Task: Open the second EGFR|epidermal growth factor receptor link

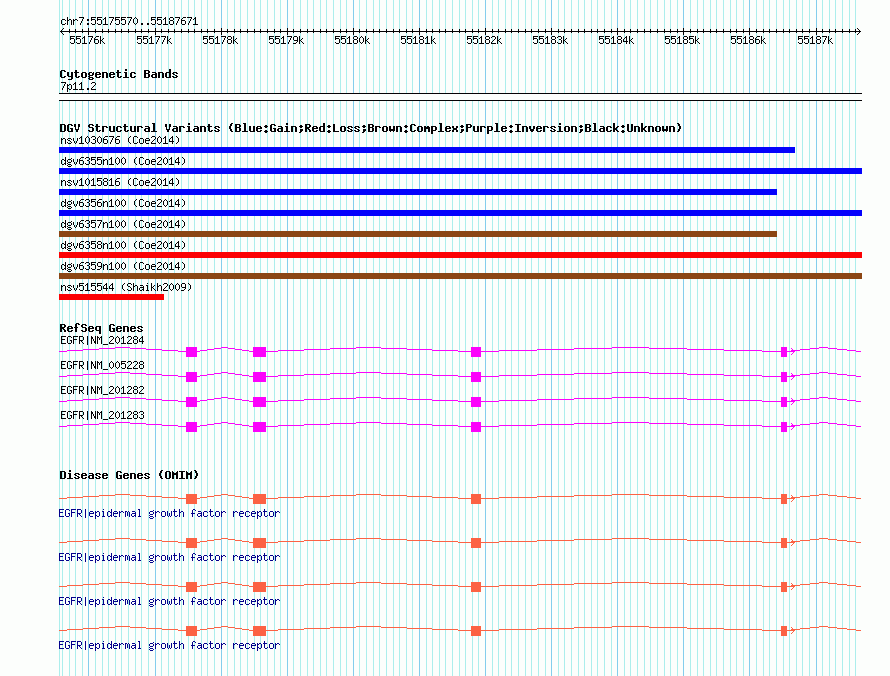Action: [x=169, y=558]
